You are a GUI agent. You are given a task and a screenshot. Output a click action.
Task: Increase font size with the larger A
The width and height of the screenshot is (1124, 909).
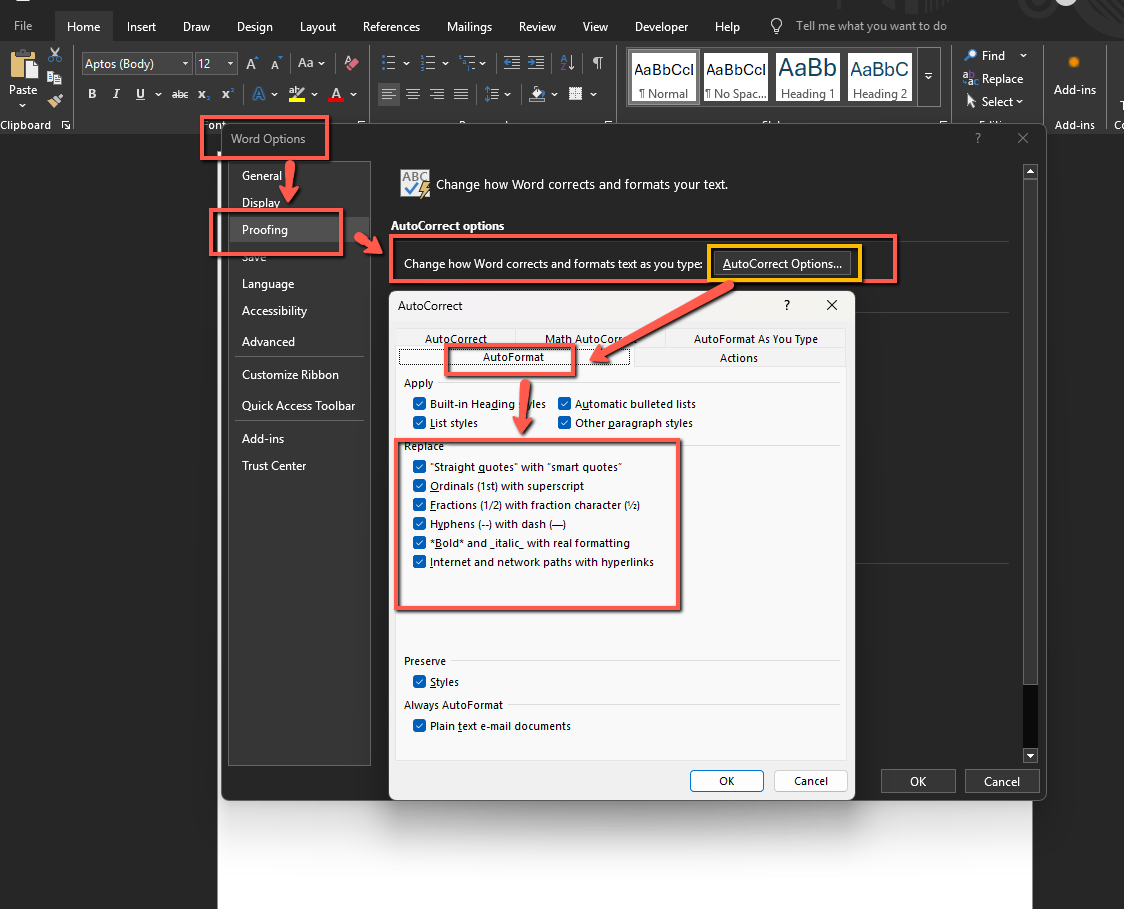[x=252, y=63]
